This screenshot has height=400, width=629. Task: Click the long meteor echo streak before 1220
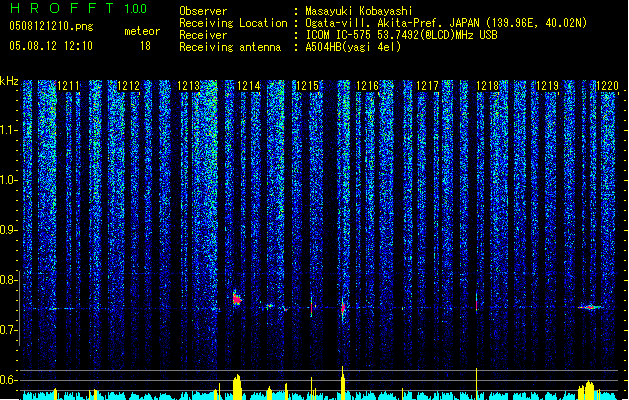(590, 307)
